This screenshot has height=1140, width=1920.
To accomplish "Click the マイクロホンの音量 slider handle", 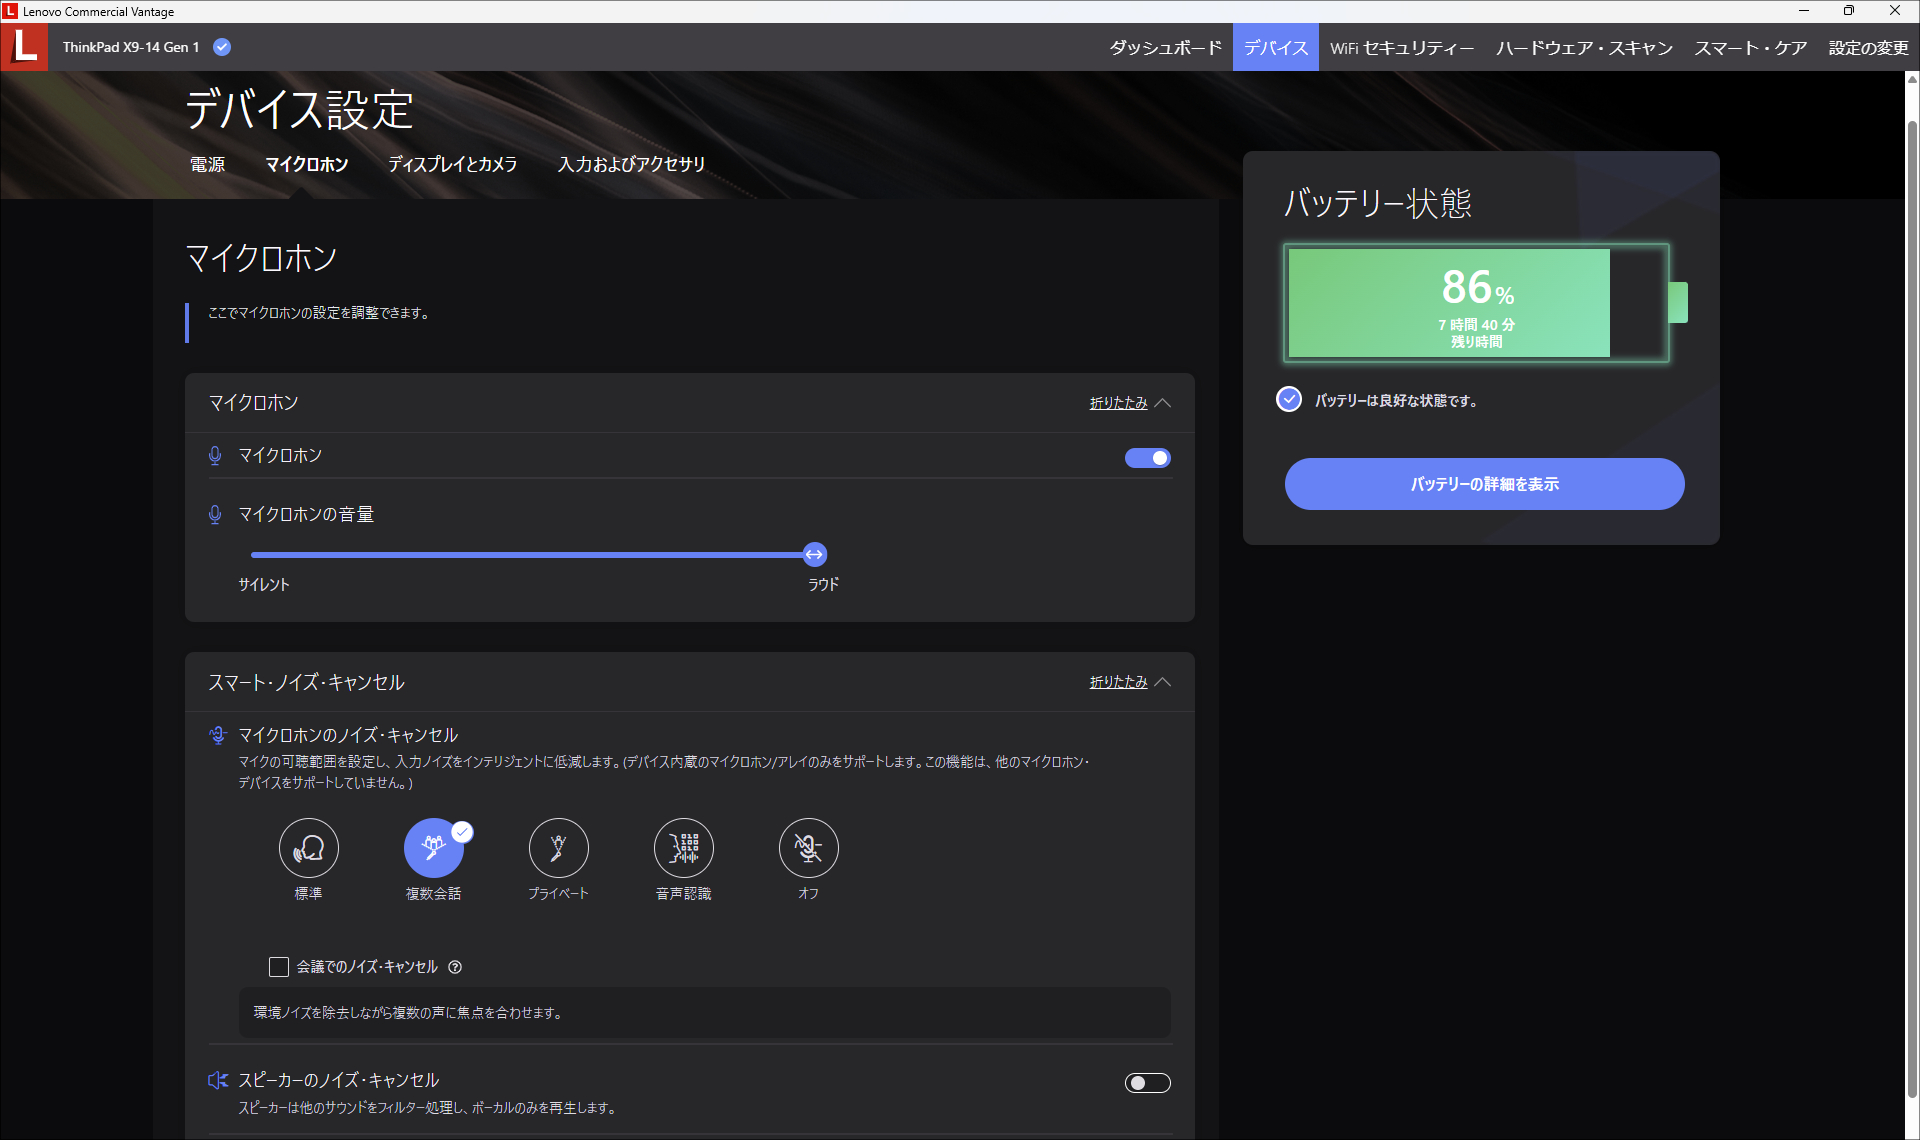I will 815,554.
